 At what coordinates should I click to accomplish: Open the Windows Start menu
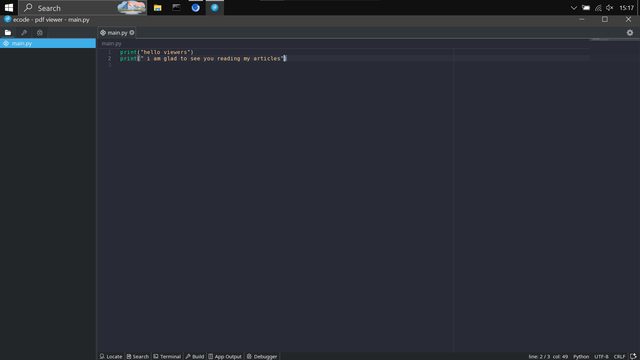pos(9,8)
